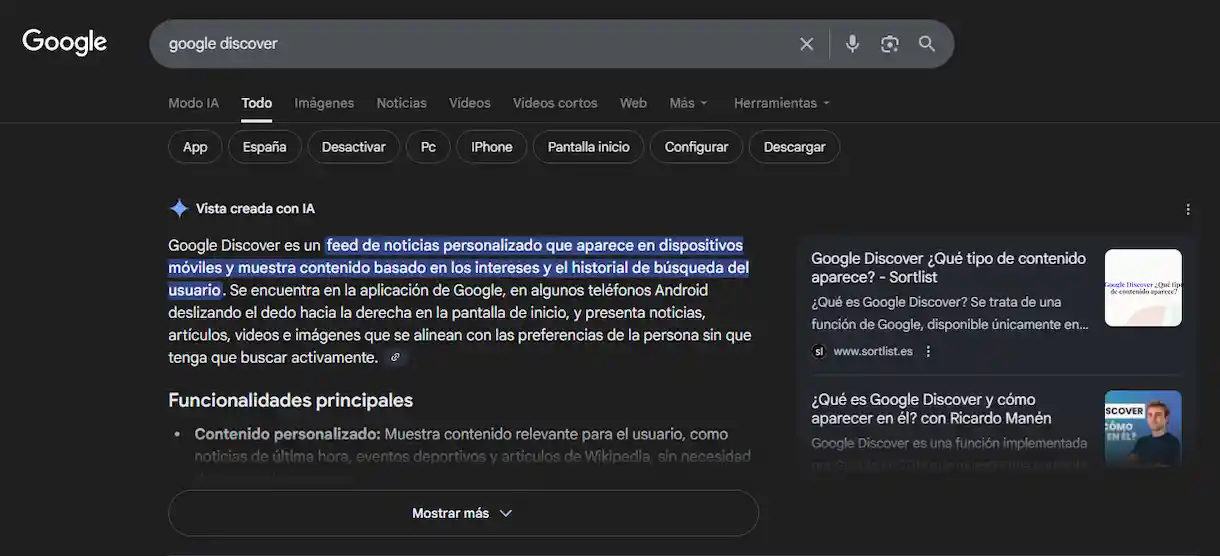The image size is (1220, 556).
Task: Switch to the Modo IA tab
Action: 193,103
